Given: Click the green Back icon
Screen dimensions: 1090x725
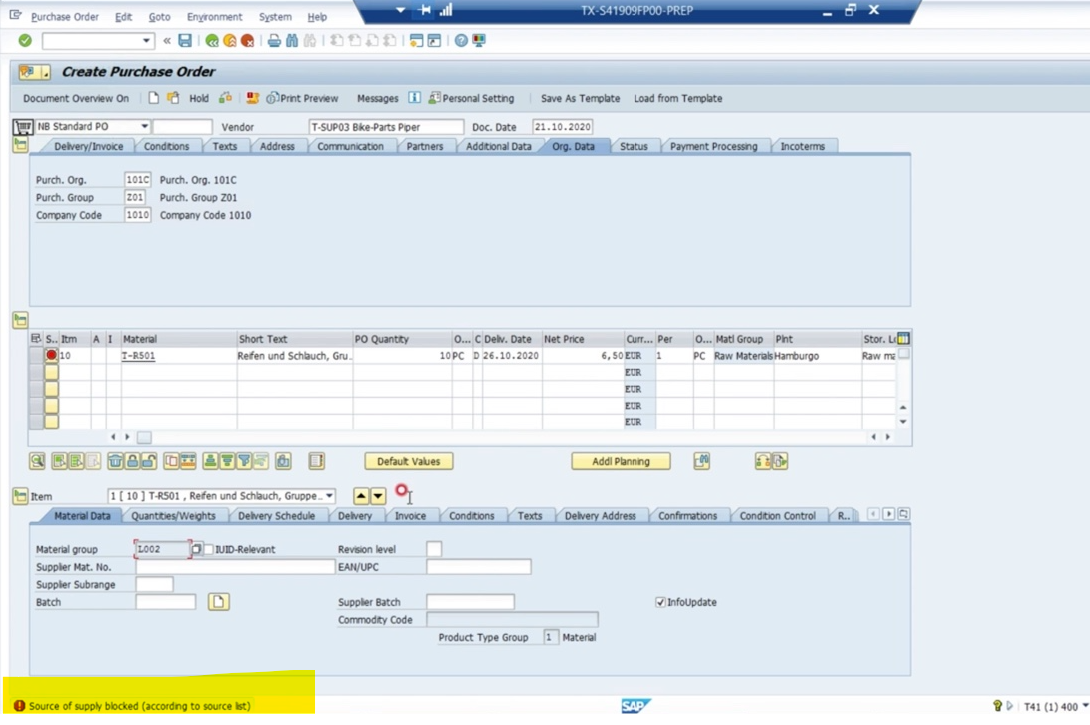Looking at the screenshot, I should point(212,41).
